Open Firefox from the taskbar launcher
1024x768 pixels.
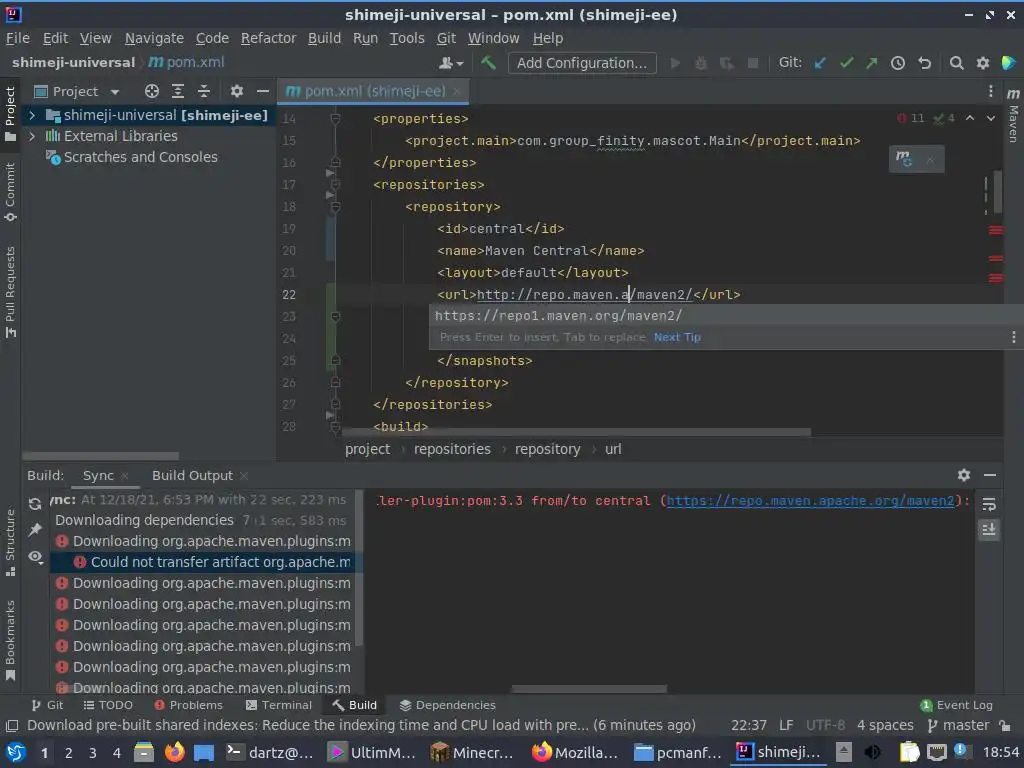174,752
